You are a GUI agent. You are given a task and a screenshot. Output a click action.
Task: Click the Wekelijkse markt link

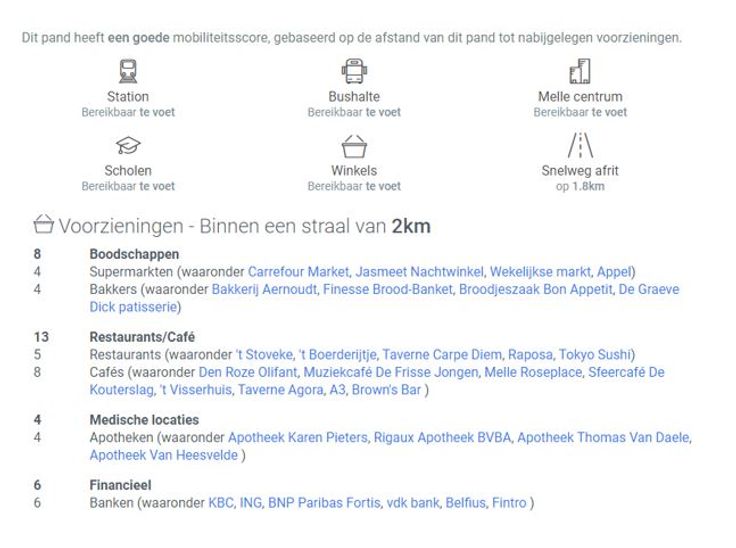tap(542, 272)
